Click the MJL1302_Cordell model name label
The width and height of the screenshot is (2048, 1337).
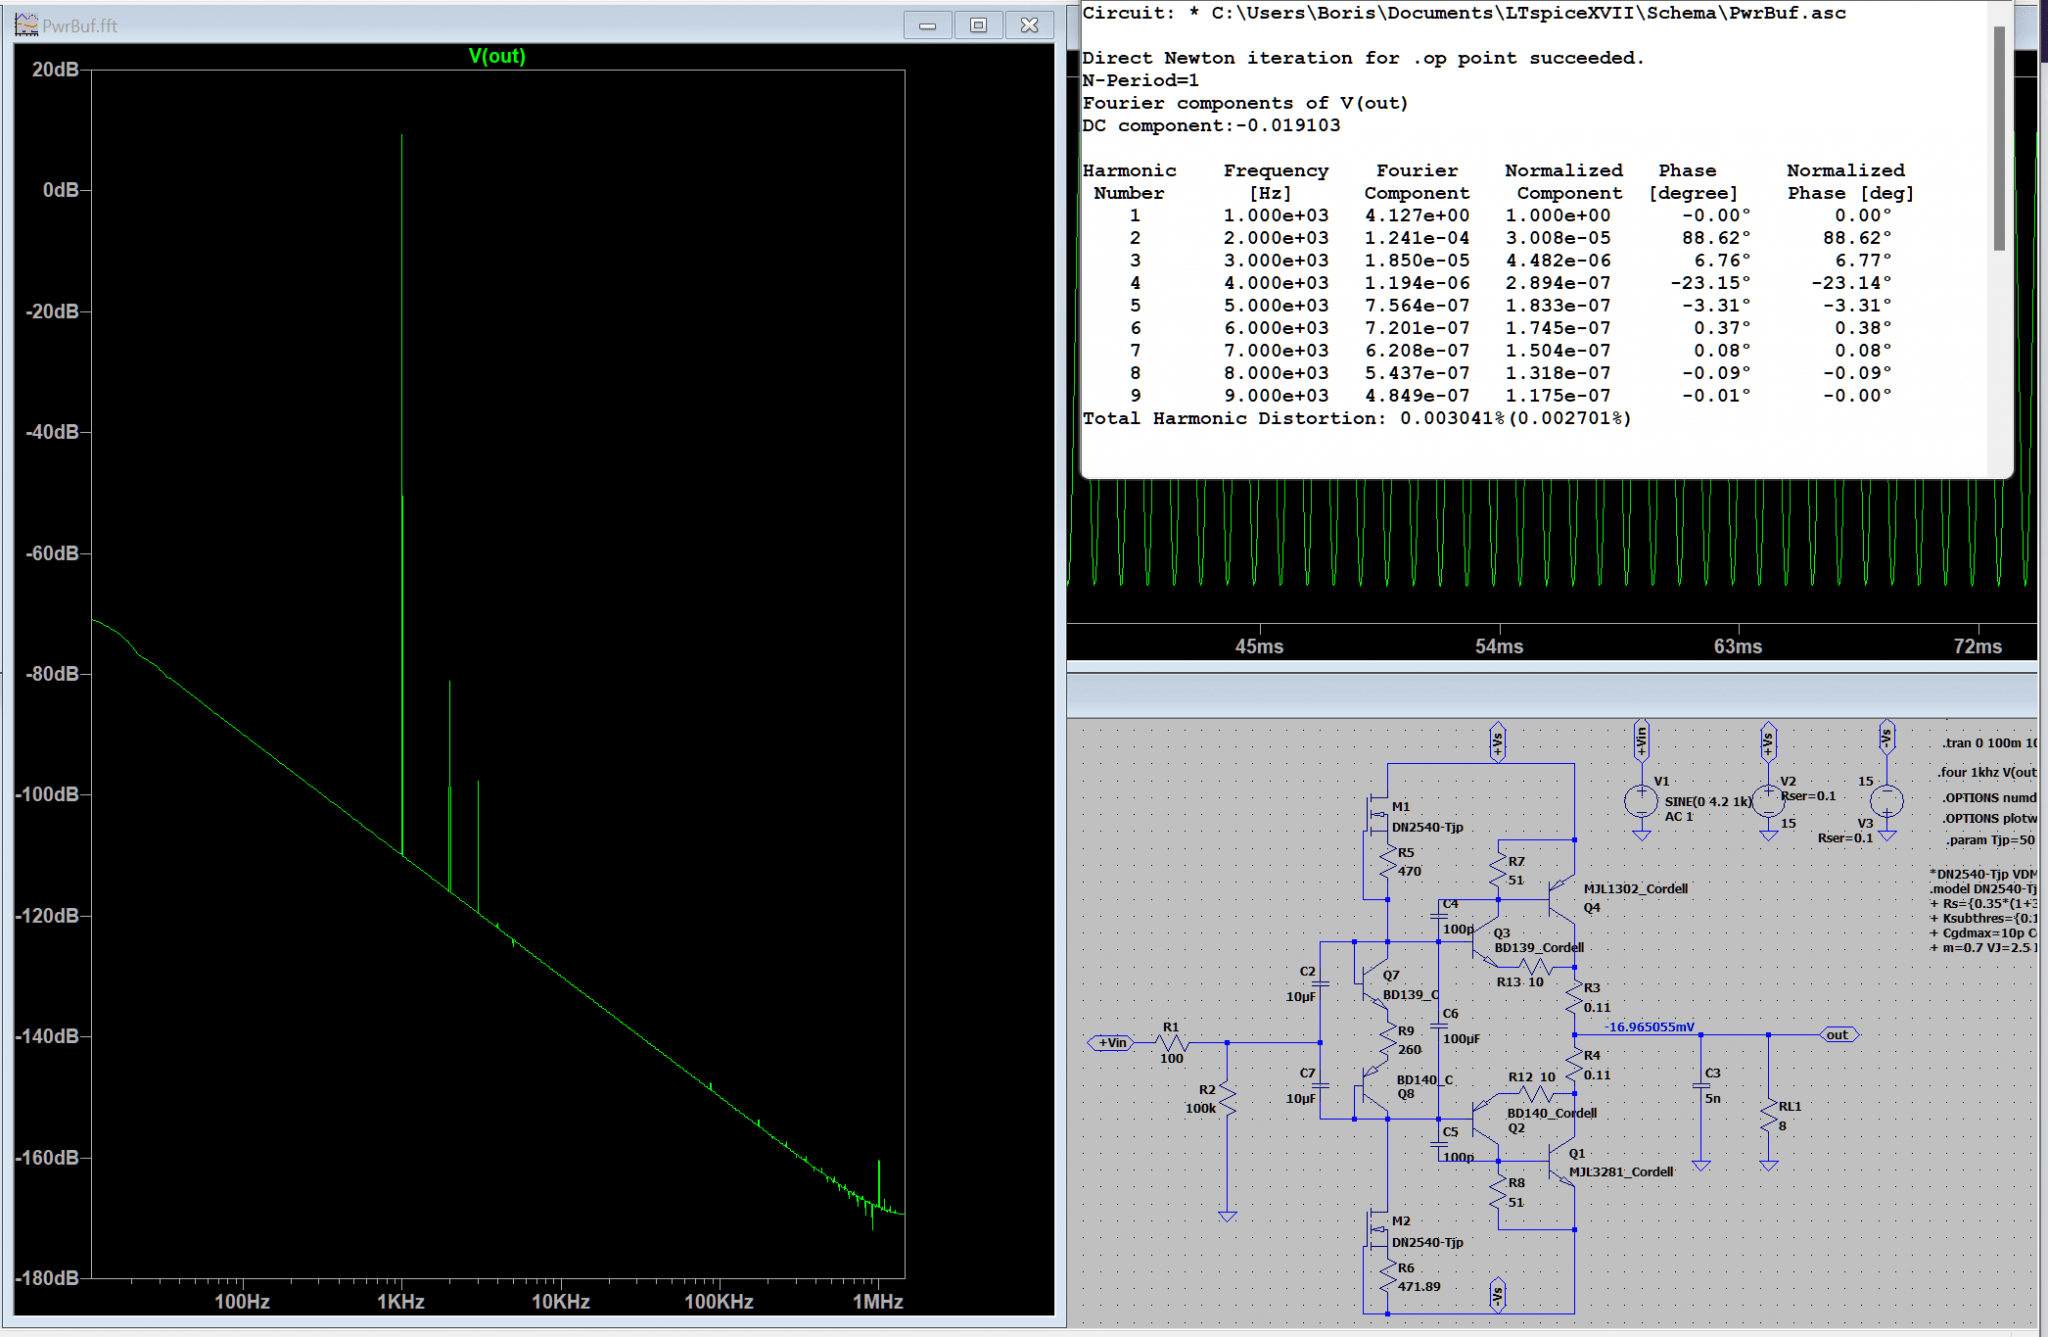pyautogui.click(x=1635, y=888)
